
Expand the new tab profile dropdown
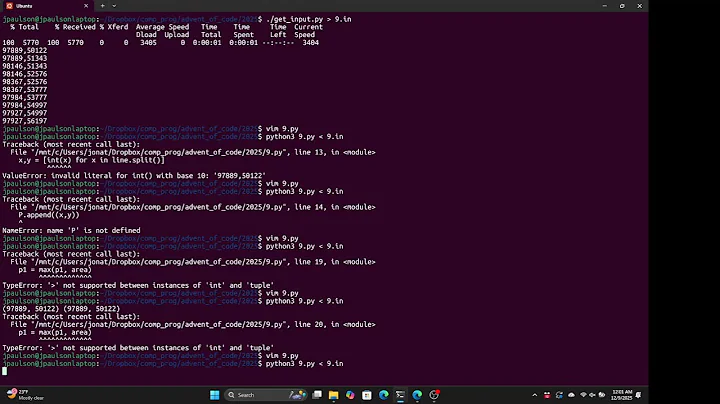tap(114, 6)
